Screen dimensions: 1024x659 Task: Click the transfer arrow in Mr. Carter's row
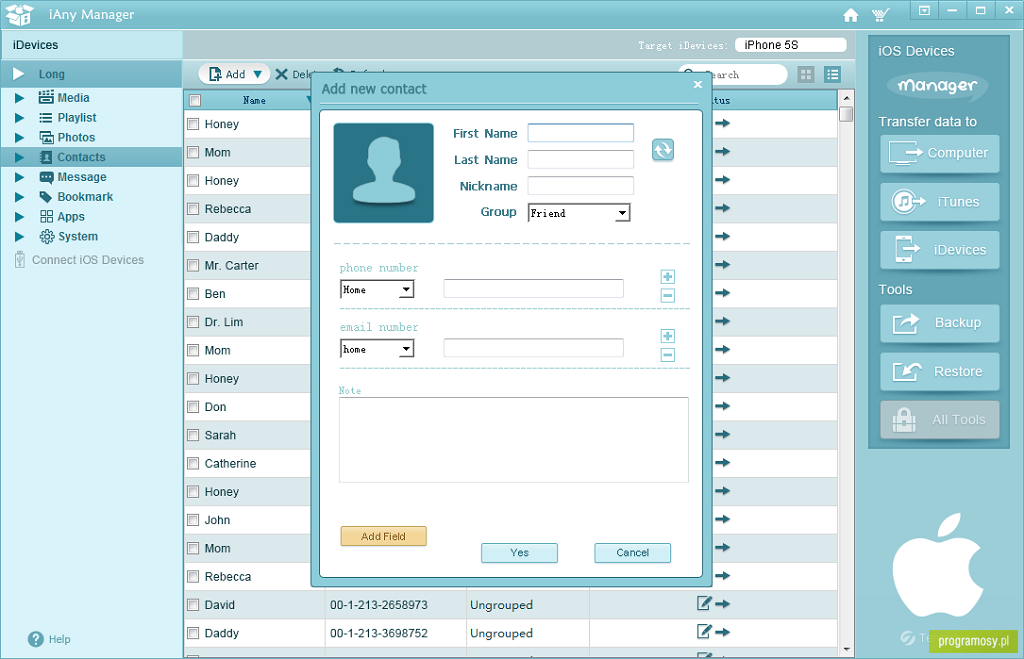[x=722, y=265]
